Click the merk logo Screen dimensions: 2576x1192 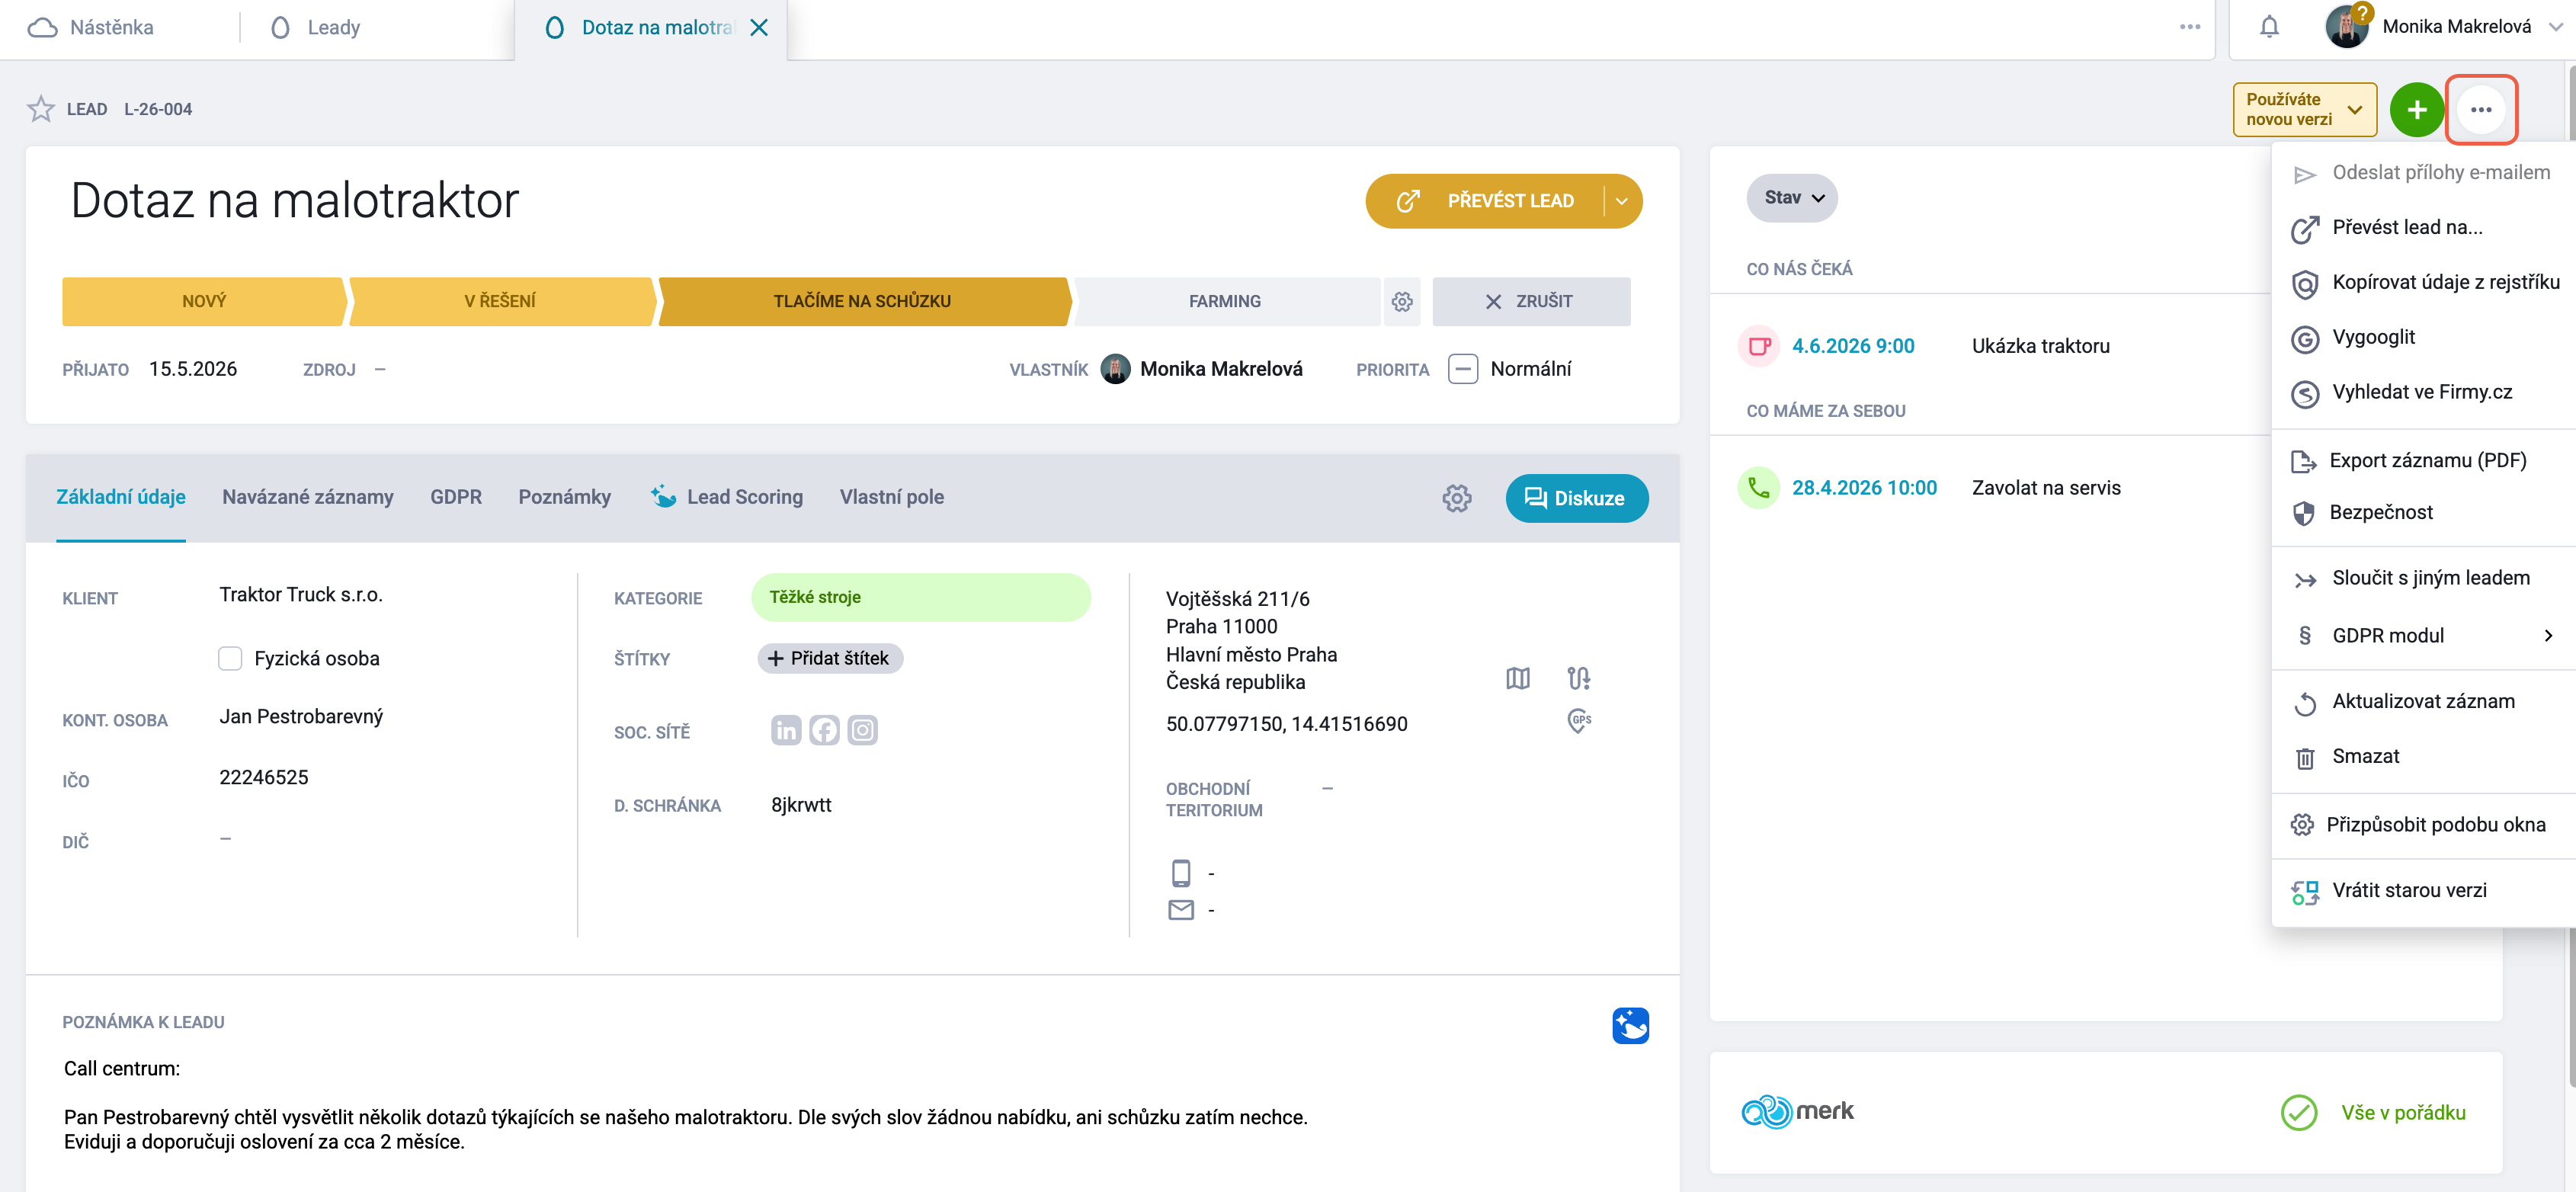click(x=1797, y=1112)
